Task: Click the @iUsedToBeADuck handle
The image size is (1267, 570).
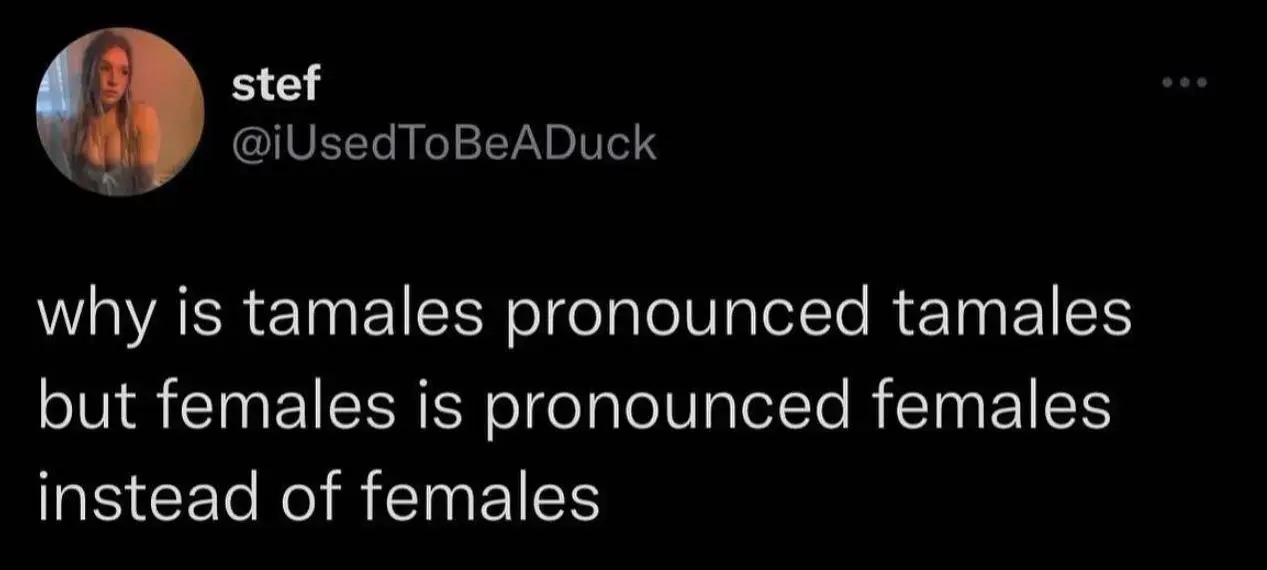Action: tap(444, 145)
